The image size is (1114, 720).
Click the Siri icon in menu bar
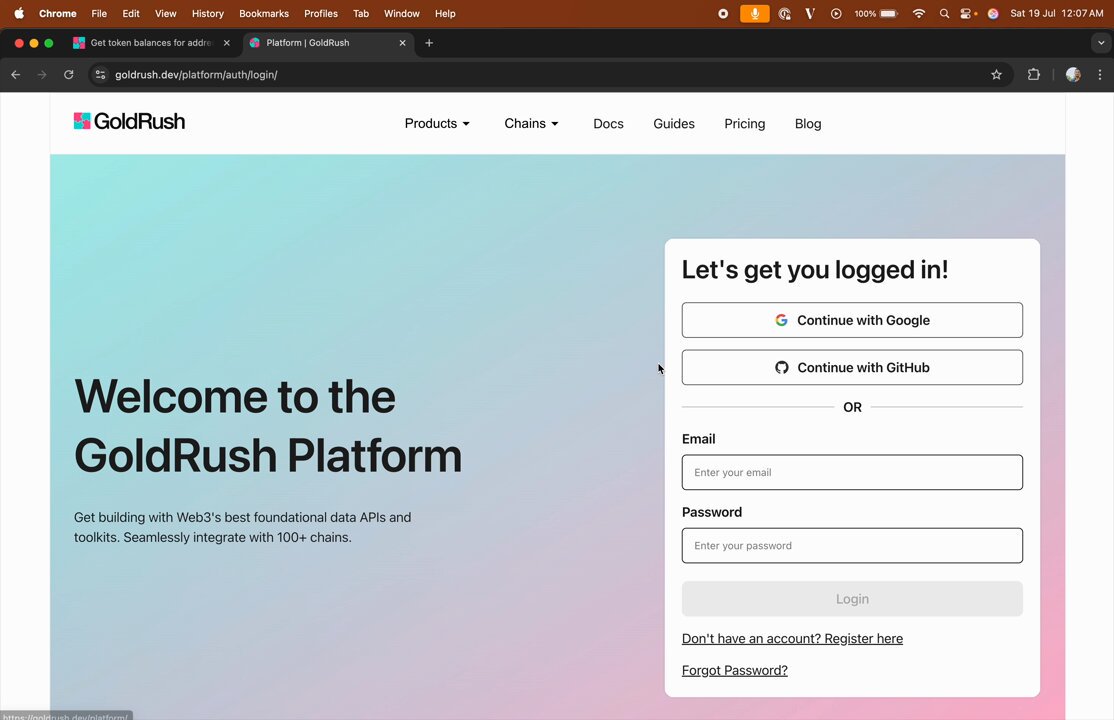(993, 14)
